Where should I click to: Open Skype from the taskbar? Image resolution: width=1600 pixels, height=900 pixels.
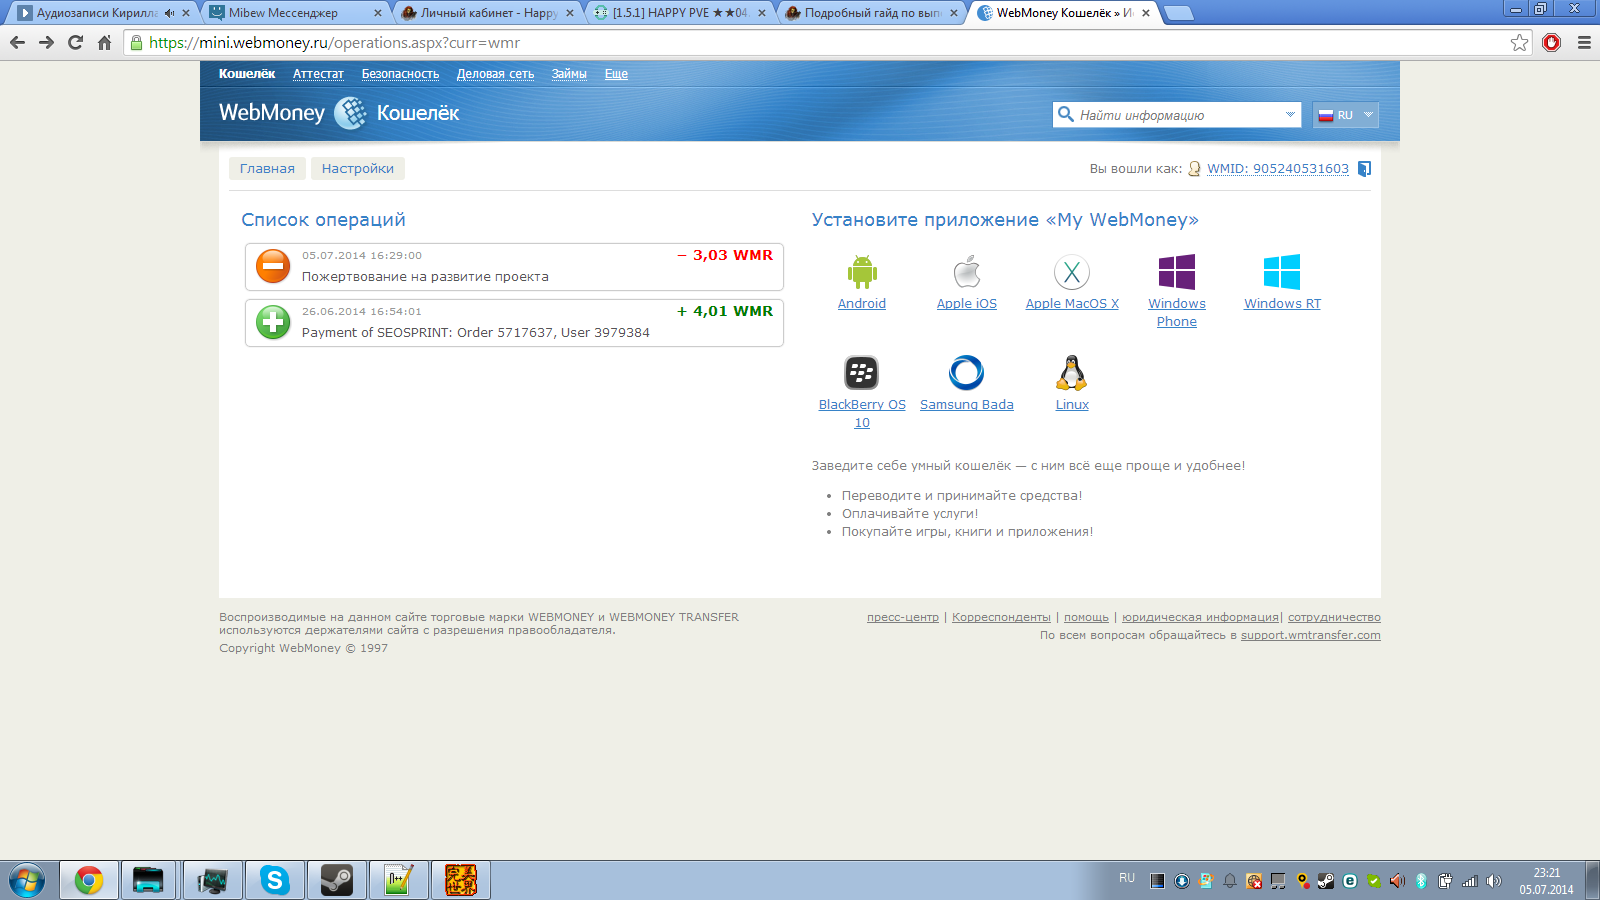point(274,880)
